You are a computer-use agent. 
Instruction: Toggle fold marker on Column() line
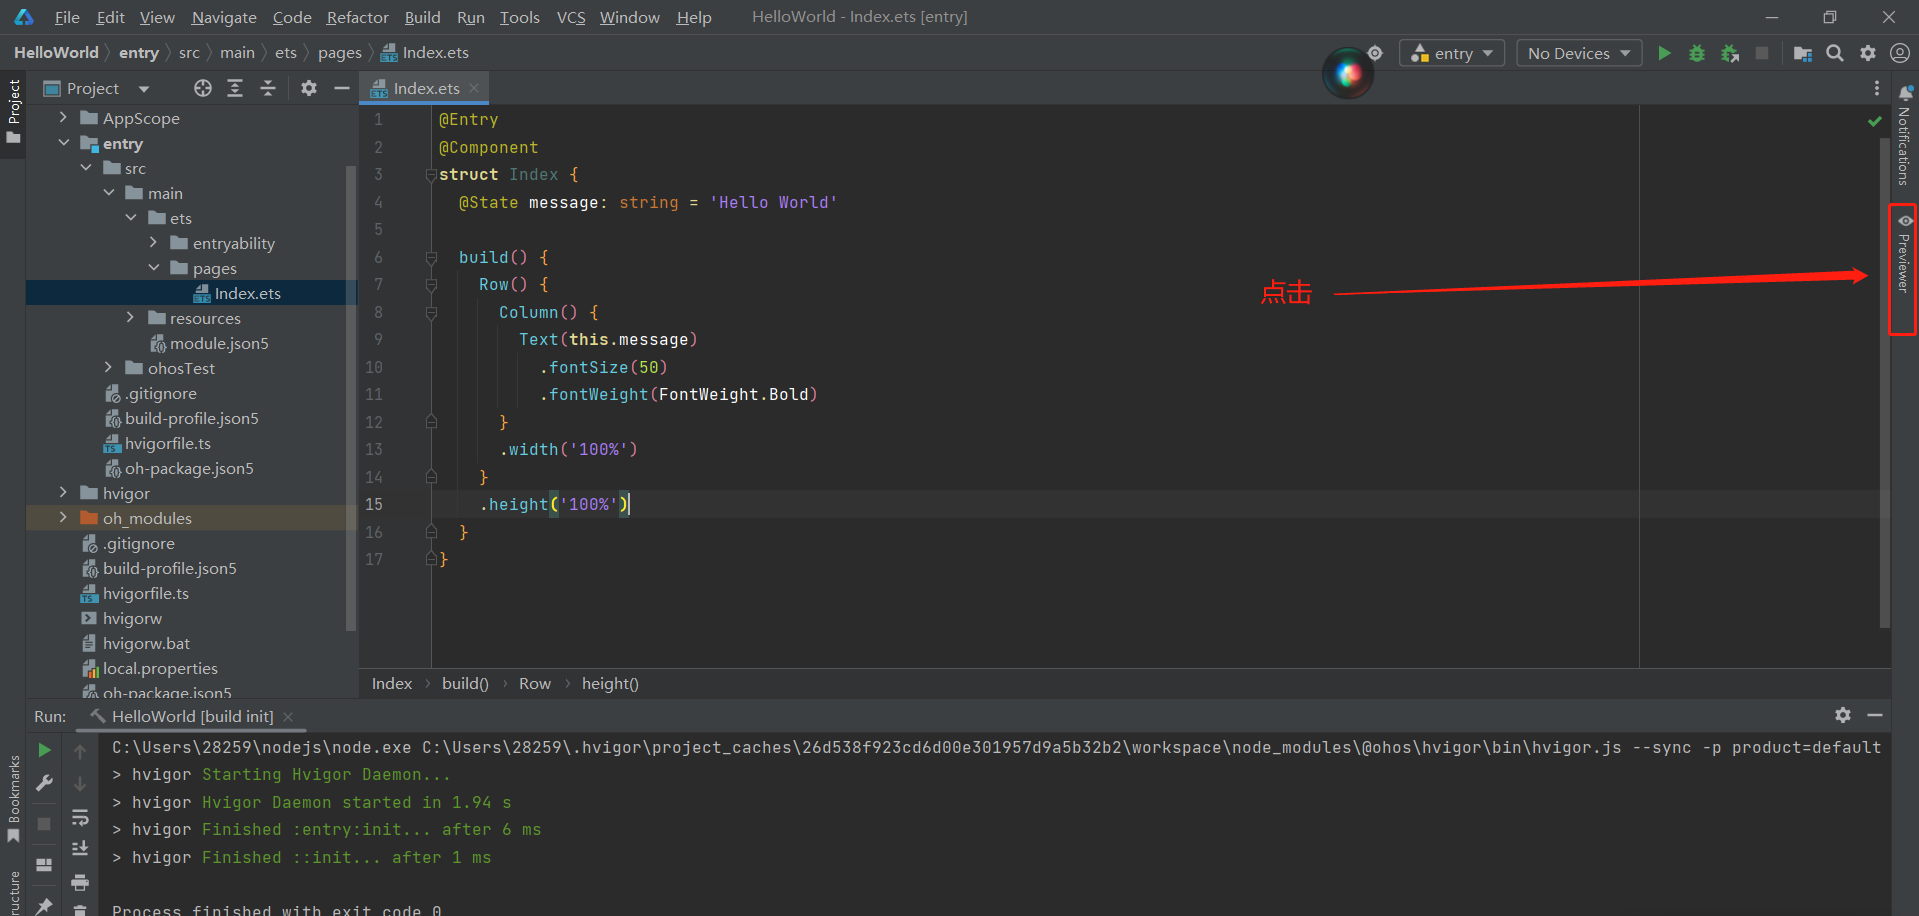431,313
